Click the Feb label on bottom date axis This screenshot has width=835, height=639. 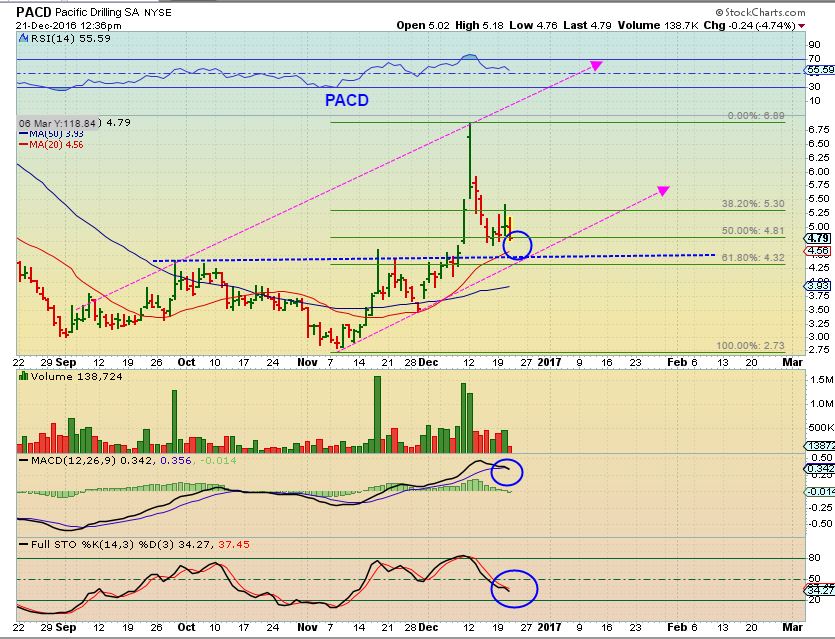[x=677, y=627]
